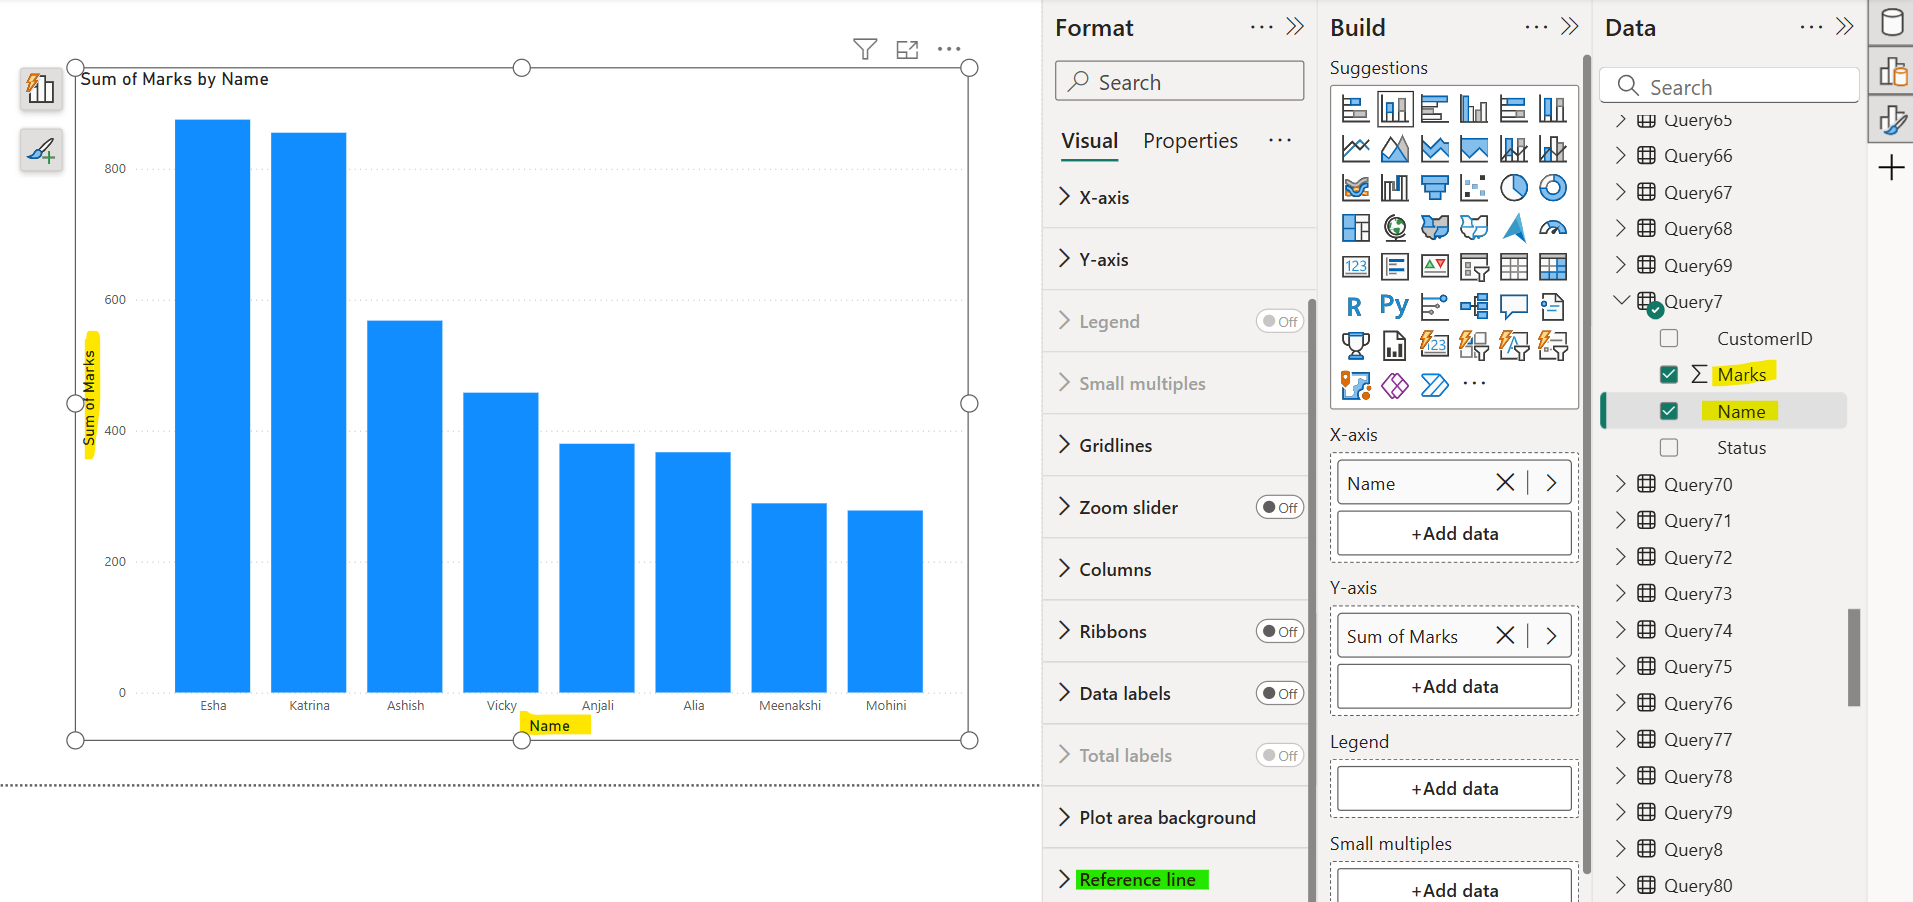This screenshot has width=1913, height=902.
Task: Insert a Python visual
Action: pyautogui.click(x=1394, y=306)
